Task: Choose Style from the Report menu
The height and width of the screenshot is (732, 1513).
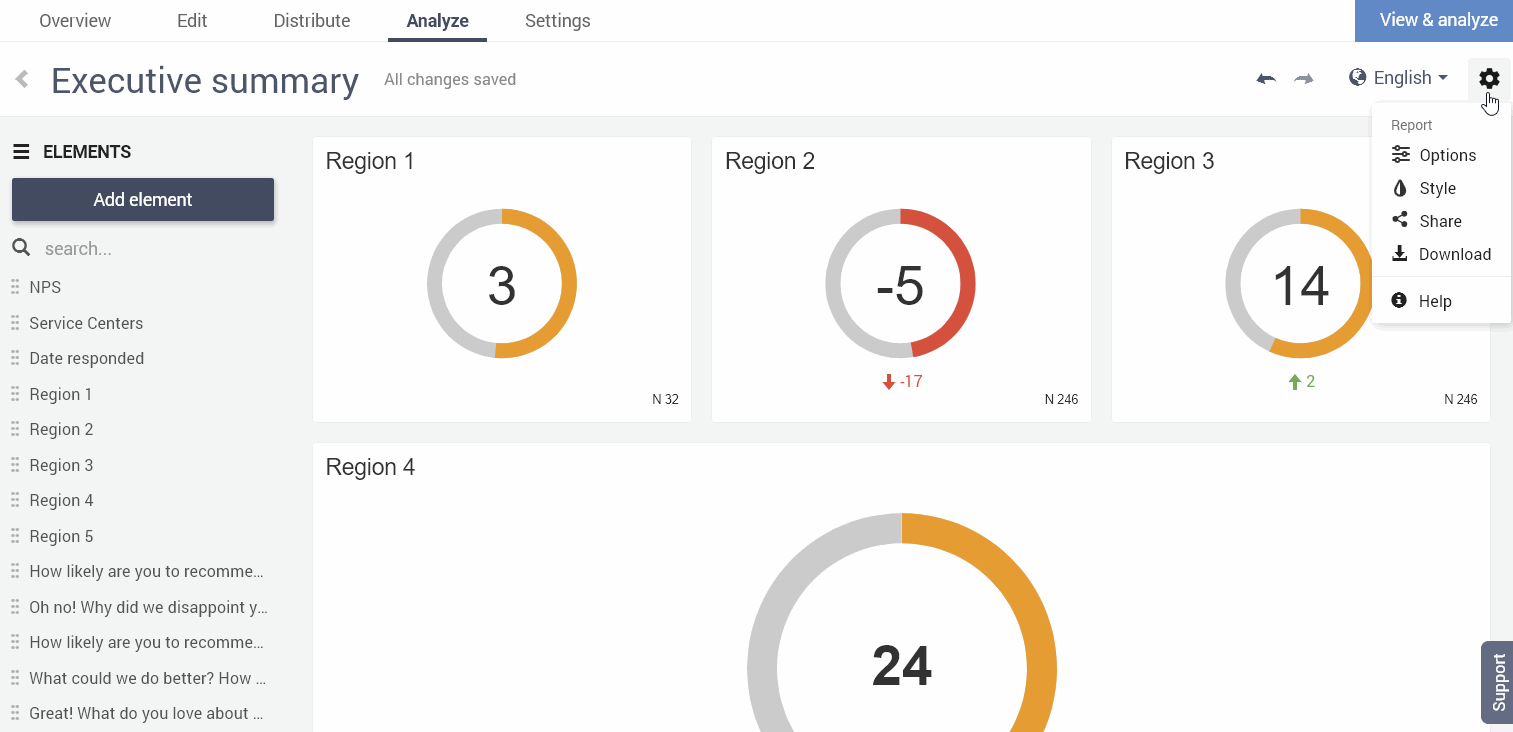Action: pos(1441,188)
